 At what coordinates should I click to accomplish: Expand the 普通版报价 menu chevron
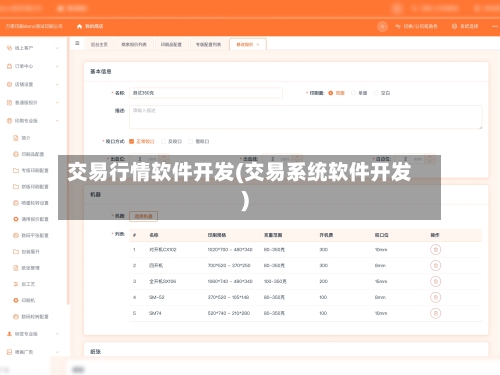pyautogui.click(x=57, y=103)
